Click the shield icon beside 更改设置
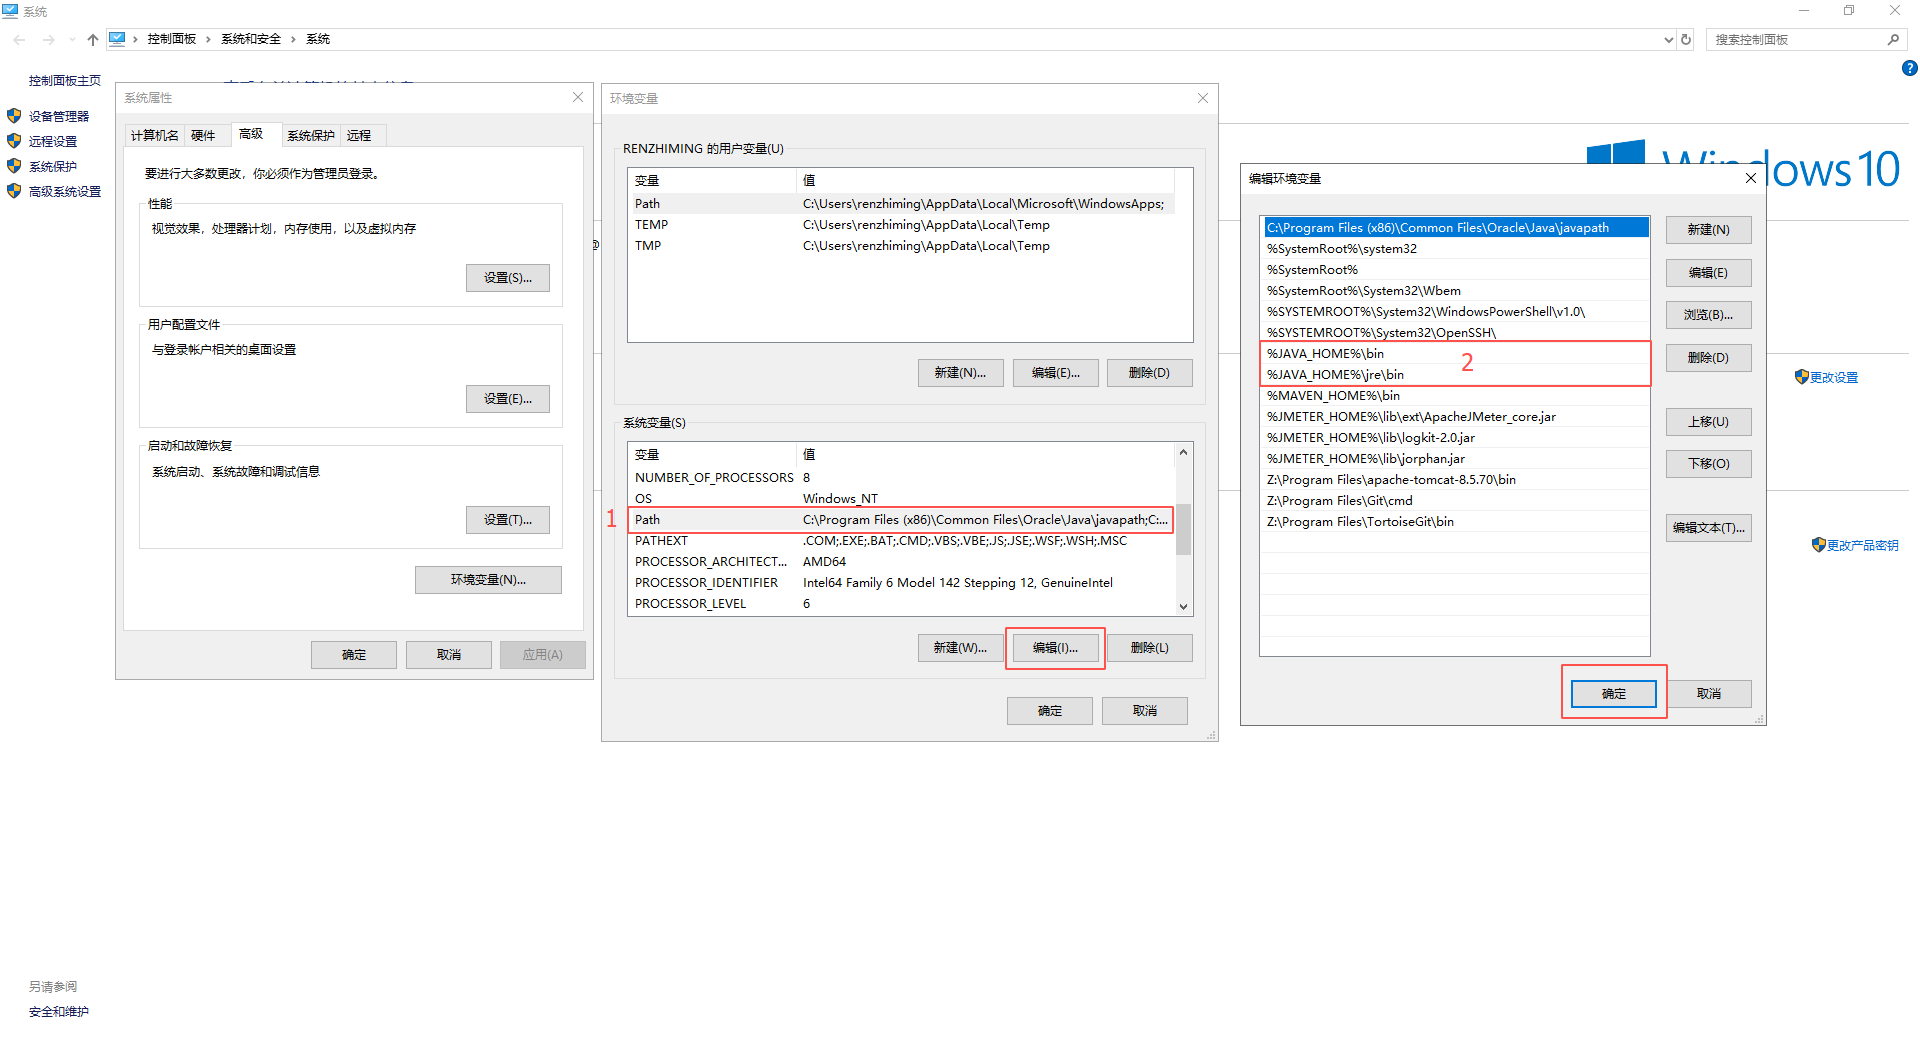Screen dimensions: 1920x1040 pyautogui.click(x=1802, y=377)
